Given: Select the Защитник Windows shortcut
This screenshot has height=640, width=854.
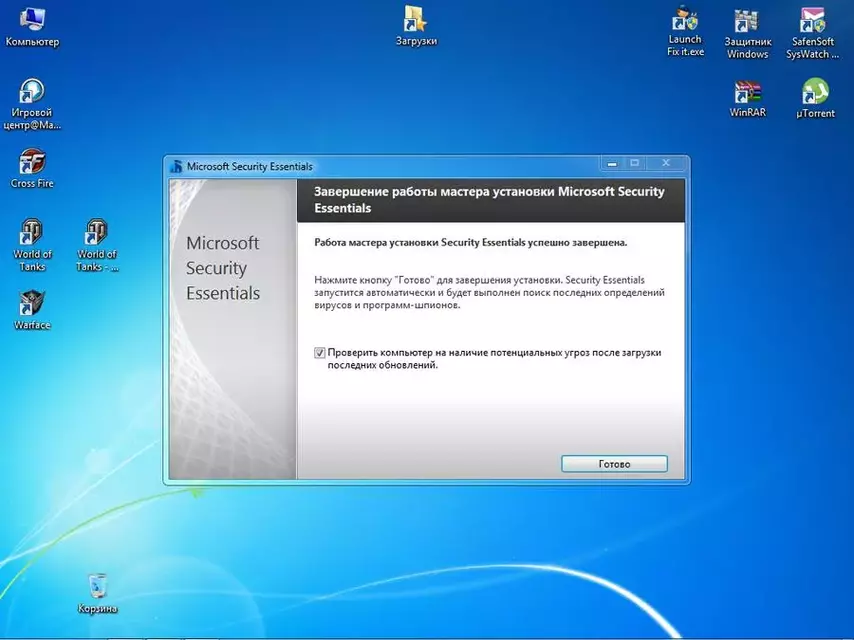Looking at the screenshot, I should point(748,33).
